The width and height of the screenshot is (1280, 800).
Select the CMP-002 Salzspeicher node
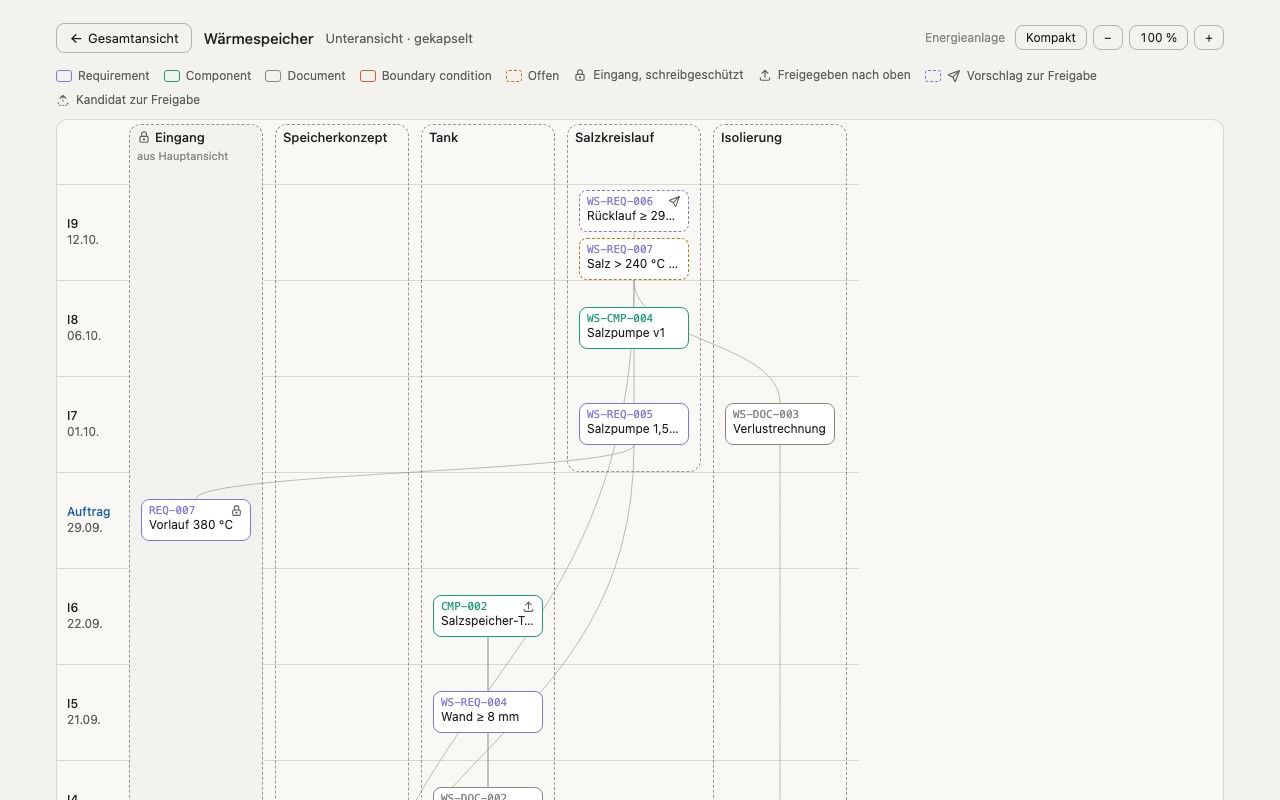(x=488, y=616)
